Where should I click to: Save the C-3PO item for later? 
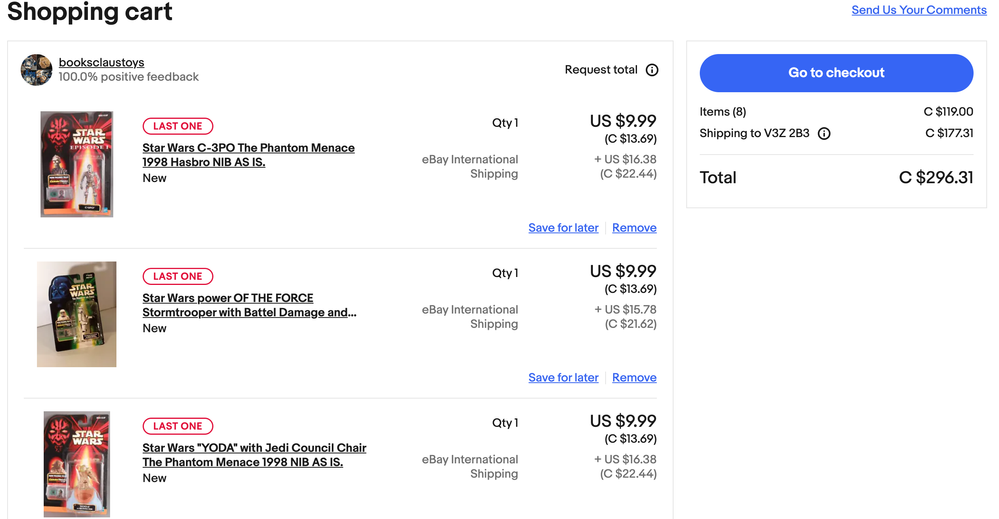(563, 228)
